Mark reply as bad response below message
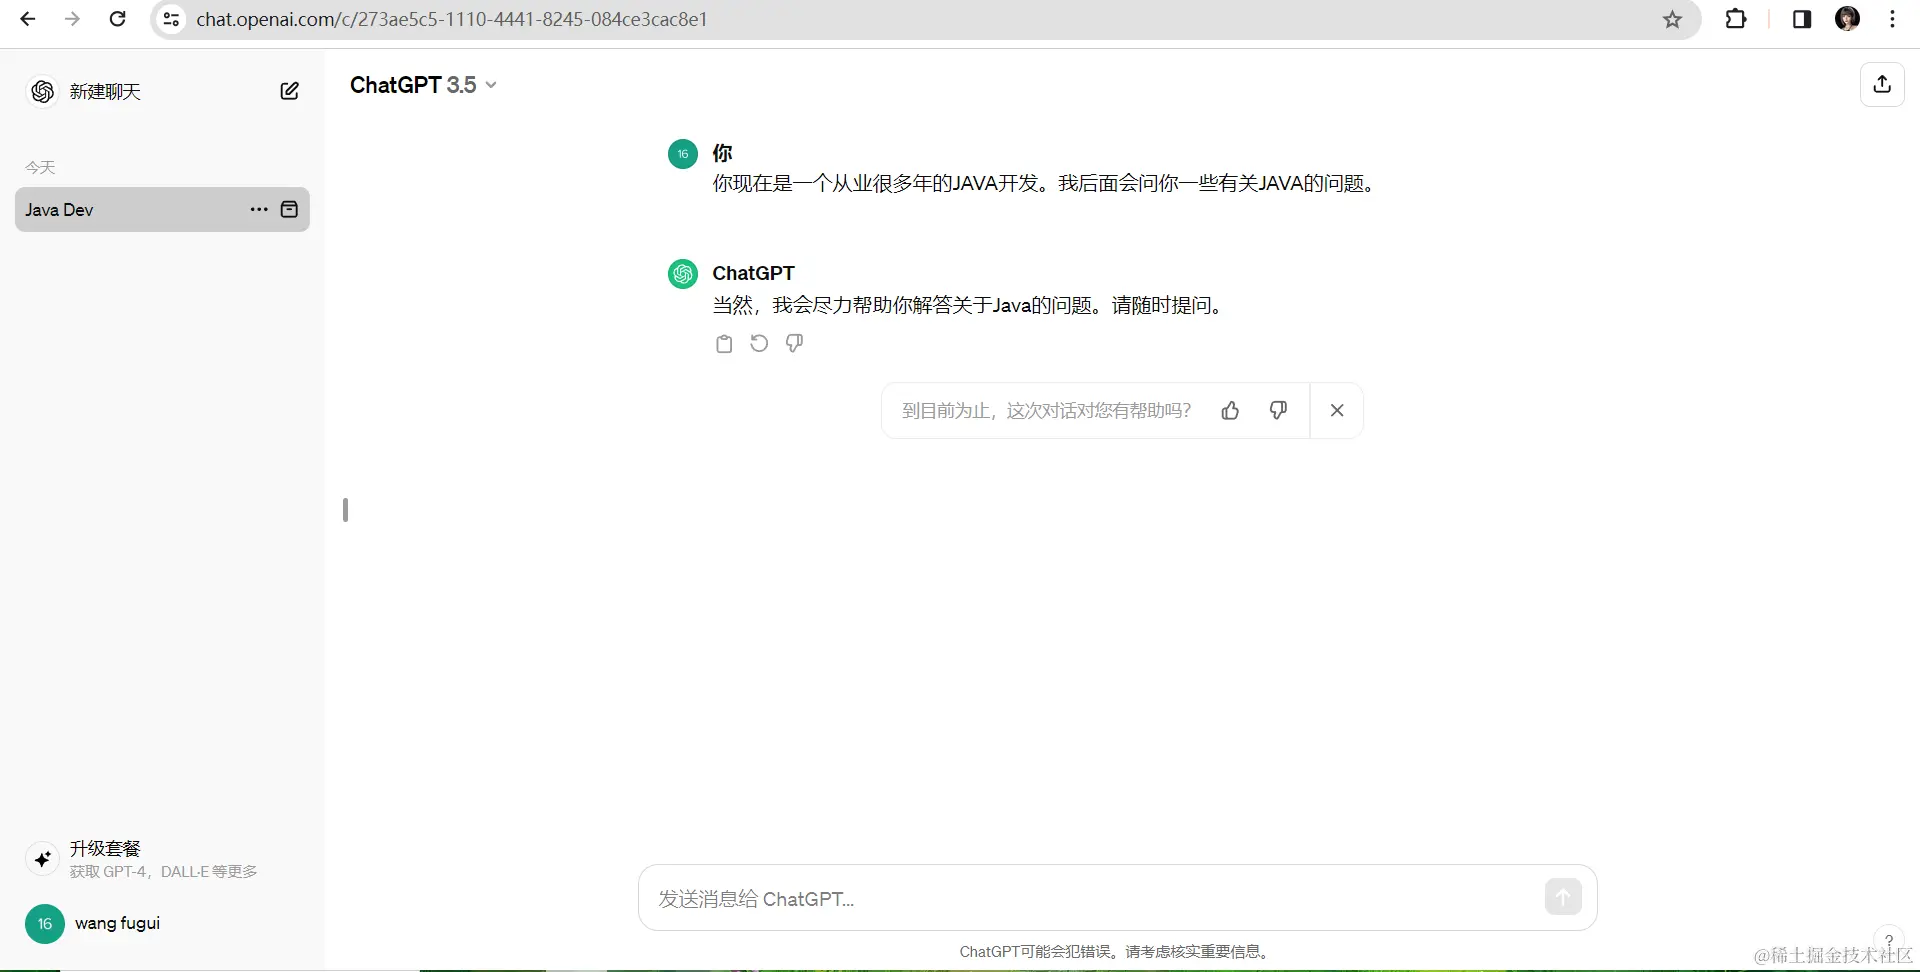Screen dimensions: 1920x972 [x=794, y=343]
